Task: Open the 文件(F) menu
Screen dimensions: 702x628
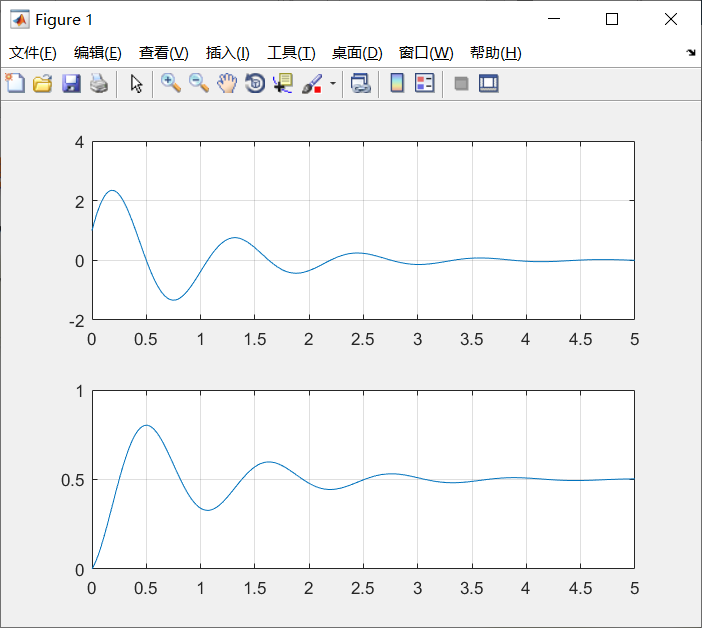Action: [x=33, y=53]
